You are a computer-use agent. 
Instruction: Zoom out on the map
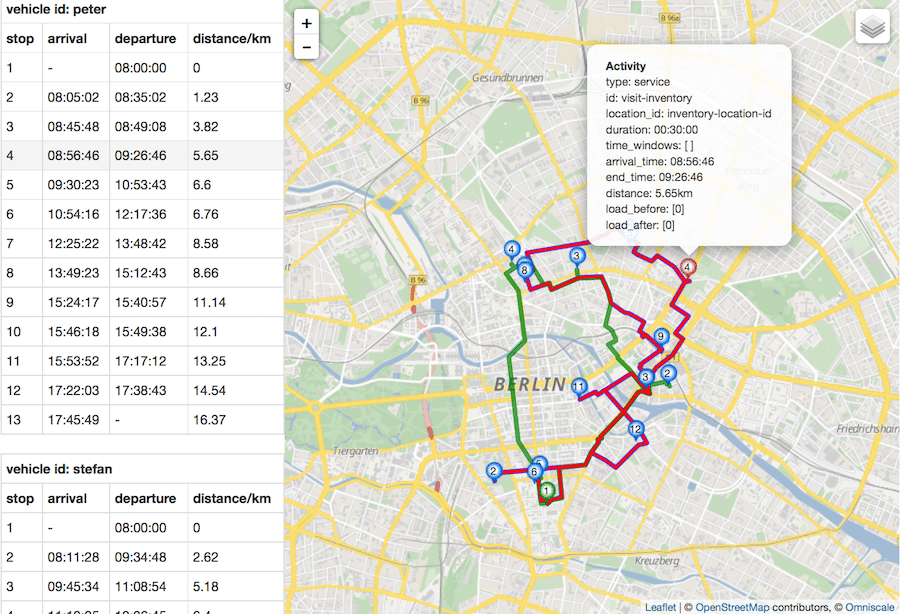[x=306, y=47]
